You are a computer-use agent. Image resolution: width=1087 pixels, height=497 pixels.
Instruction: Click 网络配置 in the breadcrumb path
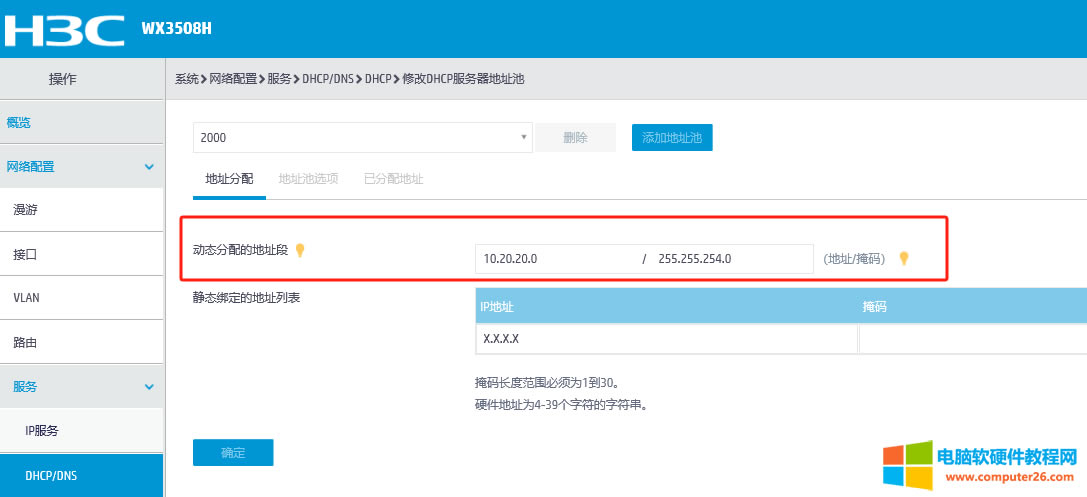(233, 79)
